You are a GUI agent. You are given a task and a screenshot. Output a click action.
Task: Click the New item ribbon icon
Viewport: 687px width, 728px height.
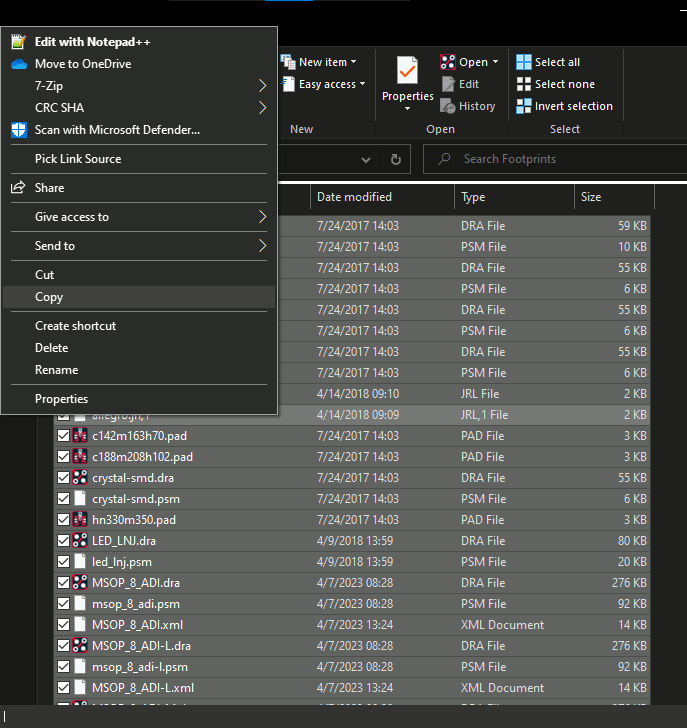[288, 62]
